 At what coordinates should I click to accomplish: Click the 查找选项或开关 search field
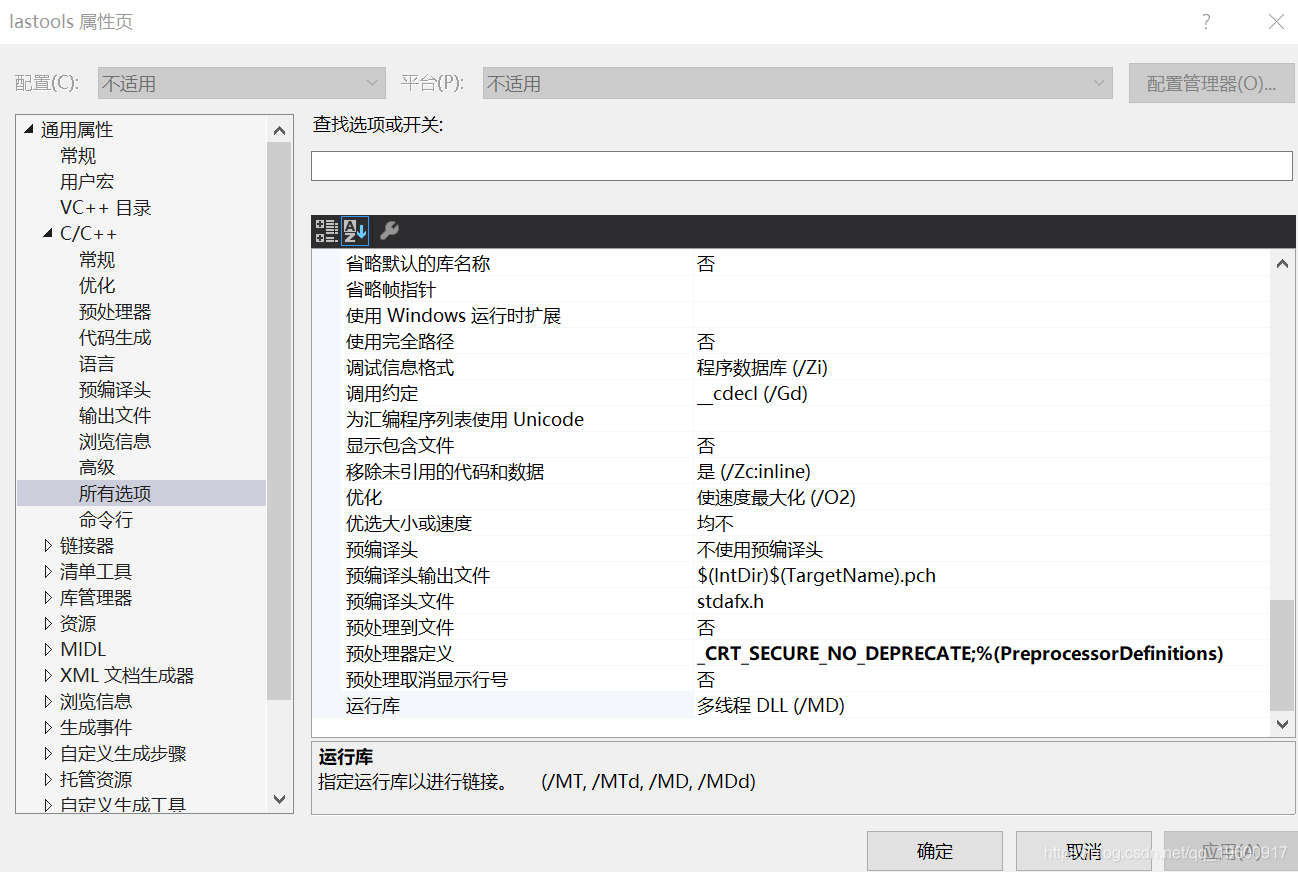[801, 166]
